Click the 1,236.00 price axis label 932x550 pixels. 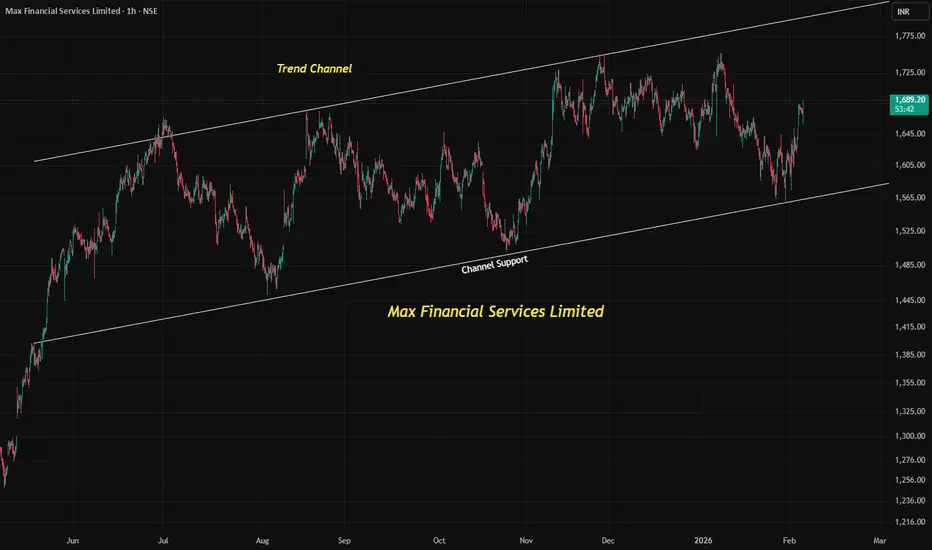coord(910,501)
